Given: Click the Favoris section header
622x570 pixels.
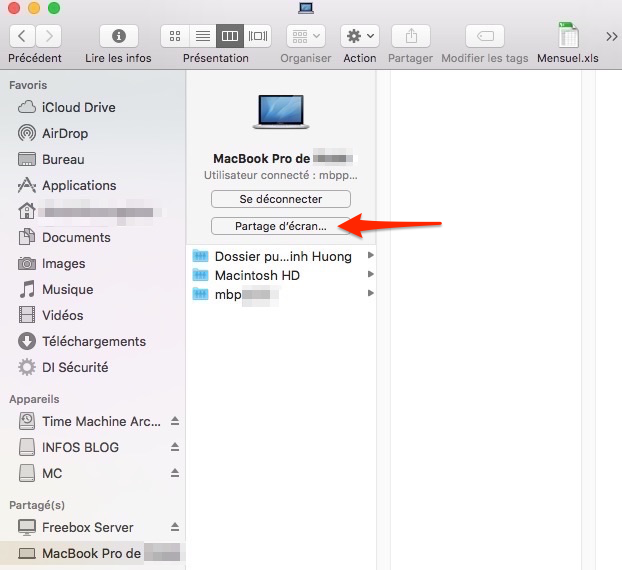Looking at the screenshot, I should click(28, 85).
